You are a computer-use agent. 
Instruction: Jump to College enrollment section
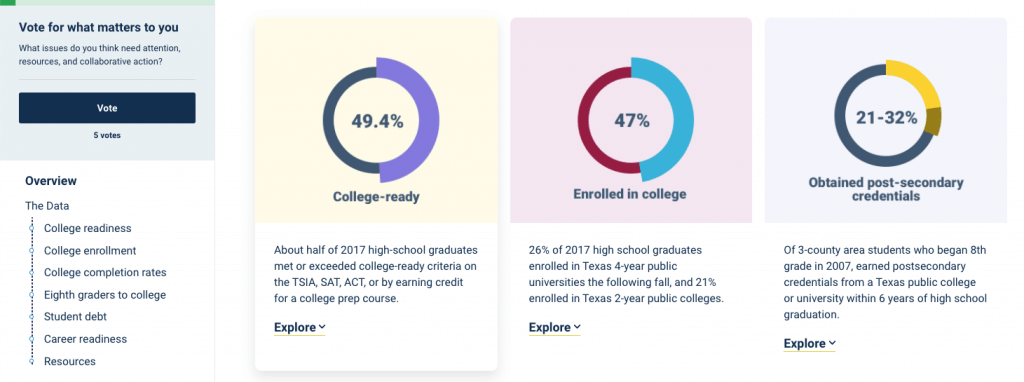tap(90, 251)
